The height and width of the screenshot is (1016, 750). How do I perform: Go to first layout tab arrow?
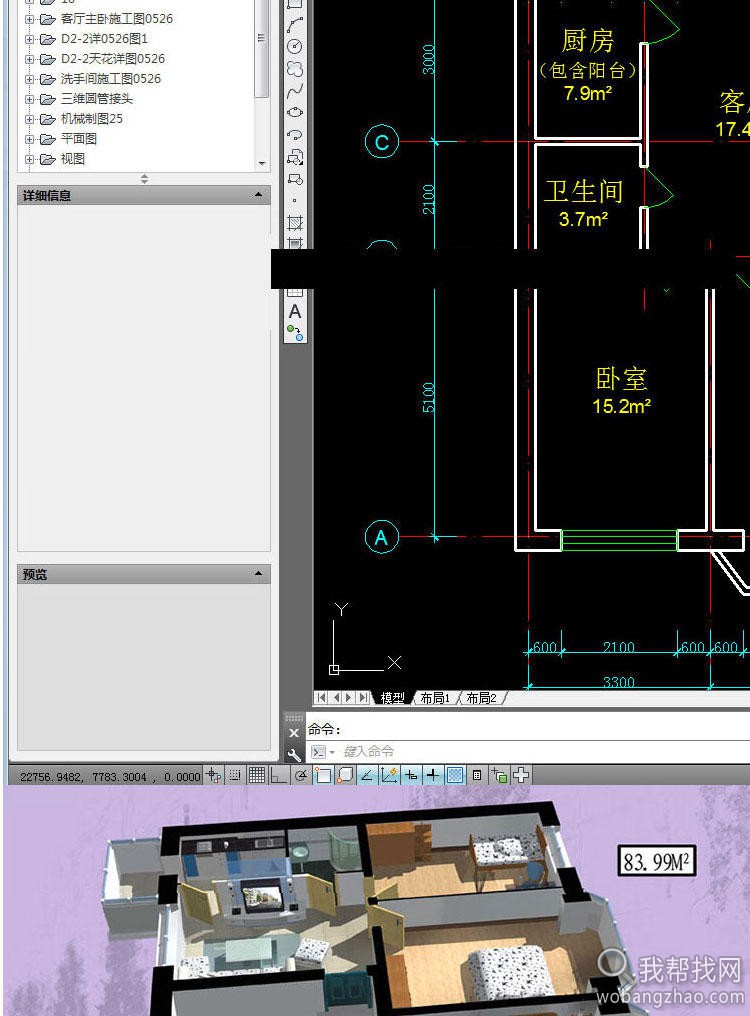pos(322,698)
